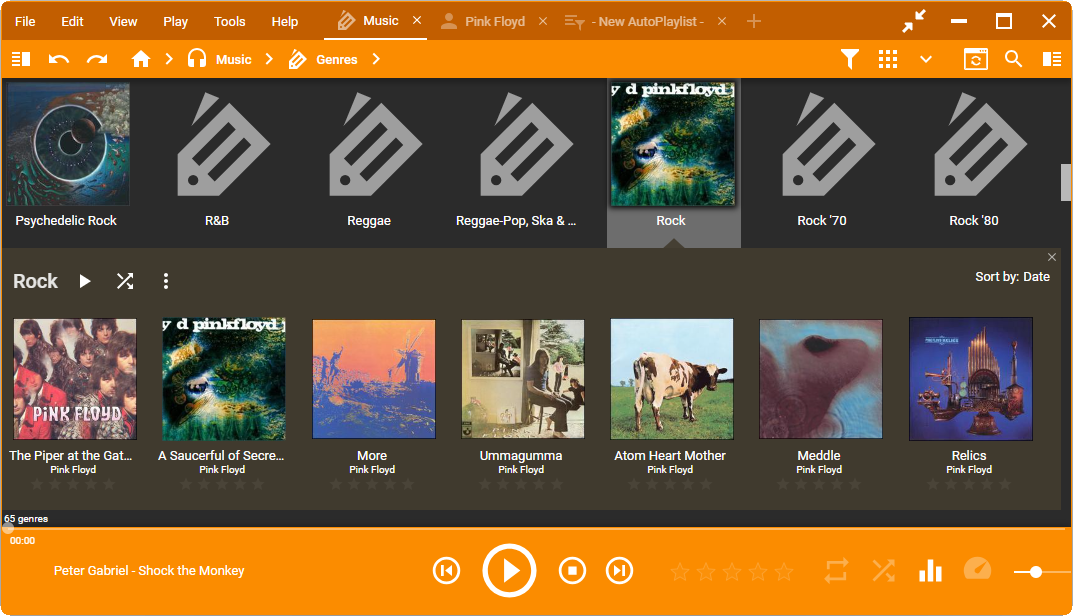
Task: Expand the view options dropdown chevron
Action: (x=926, y=59)
